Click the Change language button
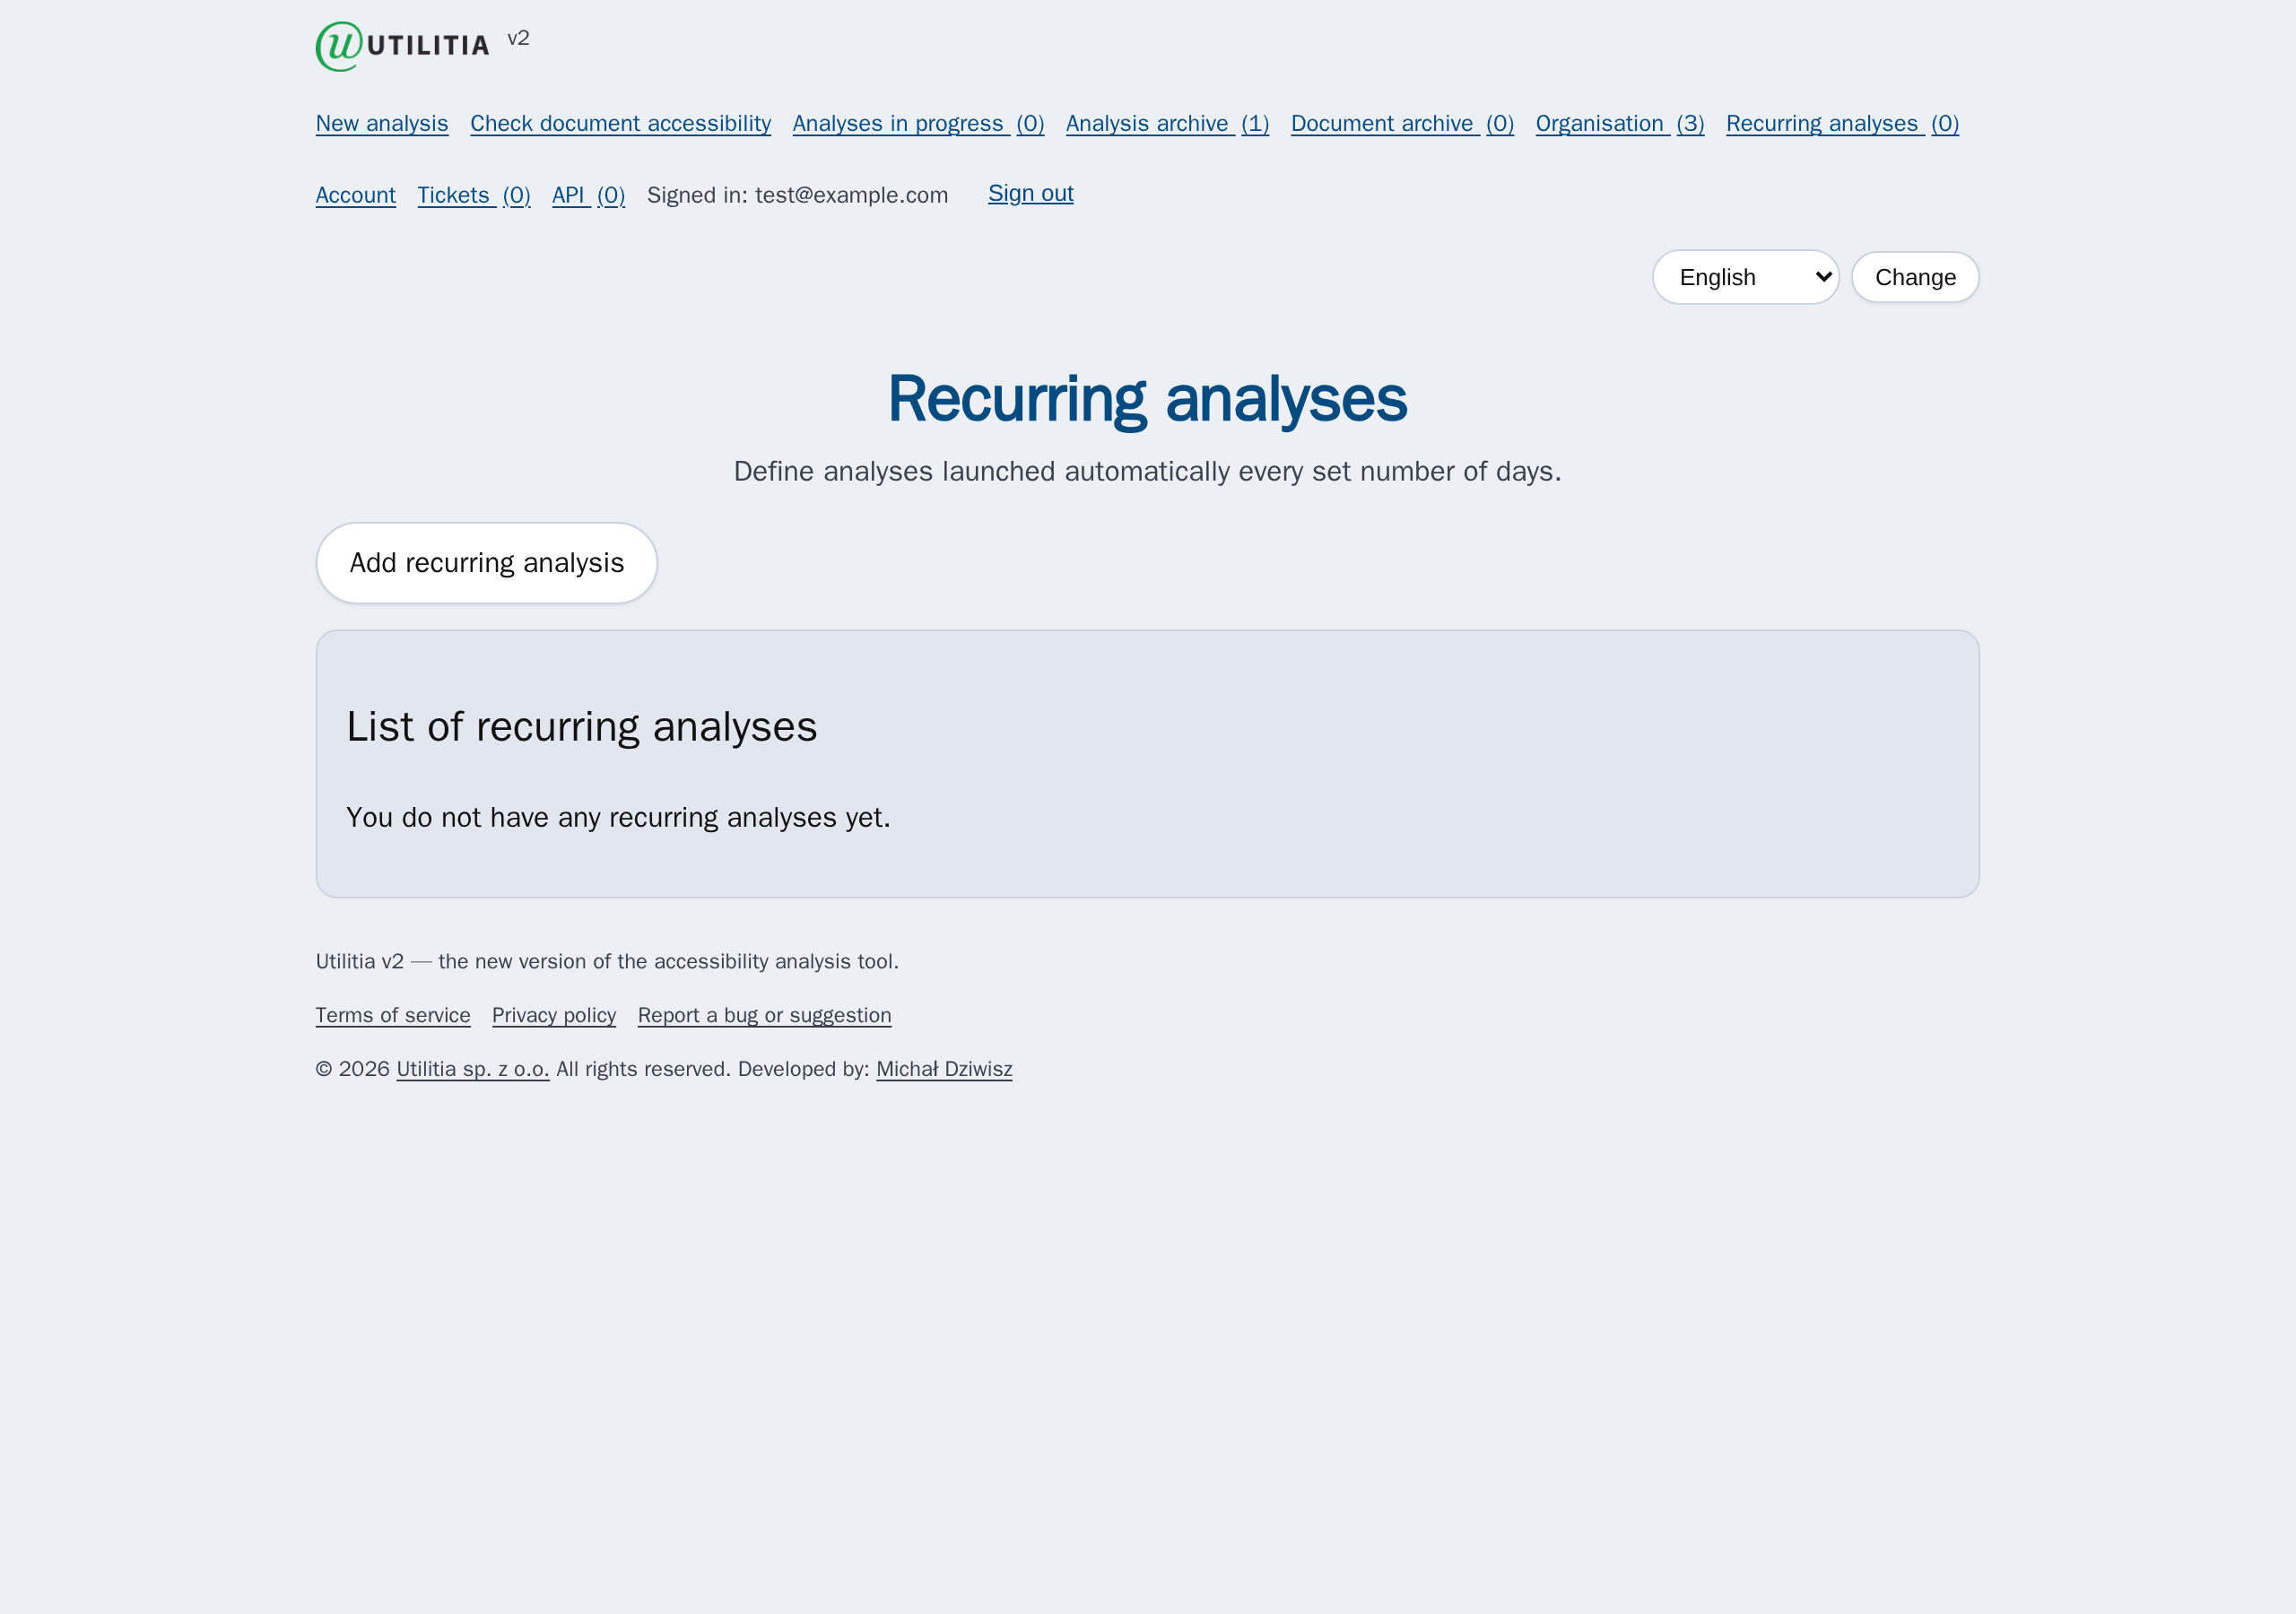2296x1614 pixels. [1915, 277]
